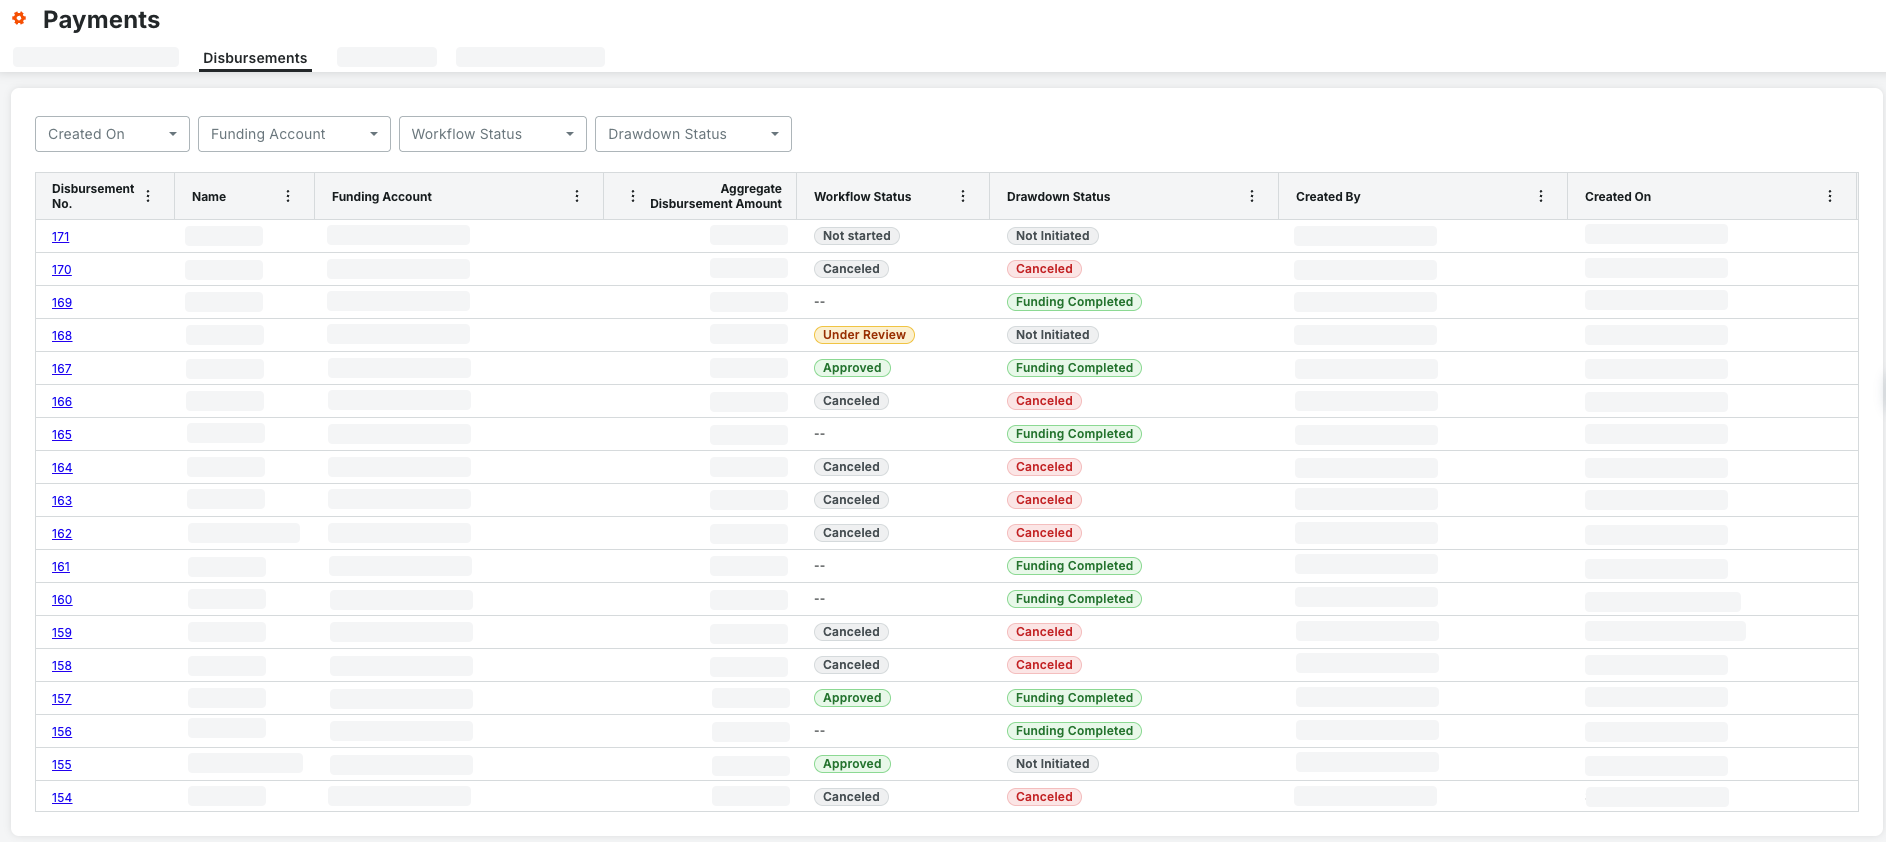Image resolution: width=1886 pixels, height=842 pixels.
Task: Open disbursement number 164
Action: 62,468
